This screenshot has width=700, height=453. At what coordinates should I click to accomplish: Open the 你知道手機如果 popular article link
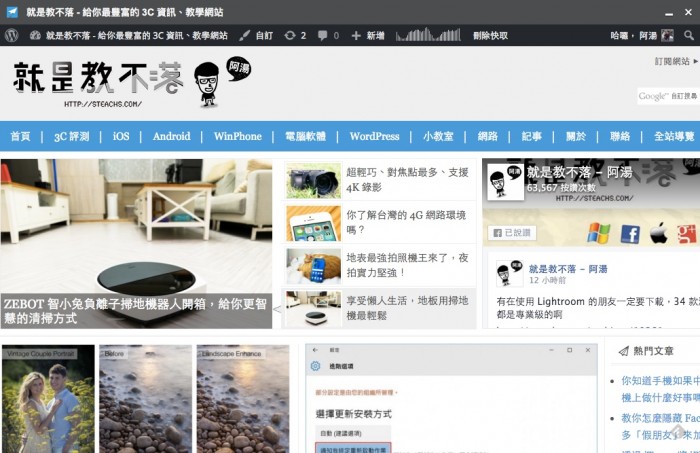coord(660,389)
